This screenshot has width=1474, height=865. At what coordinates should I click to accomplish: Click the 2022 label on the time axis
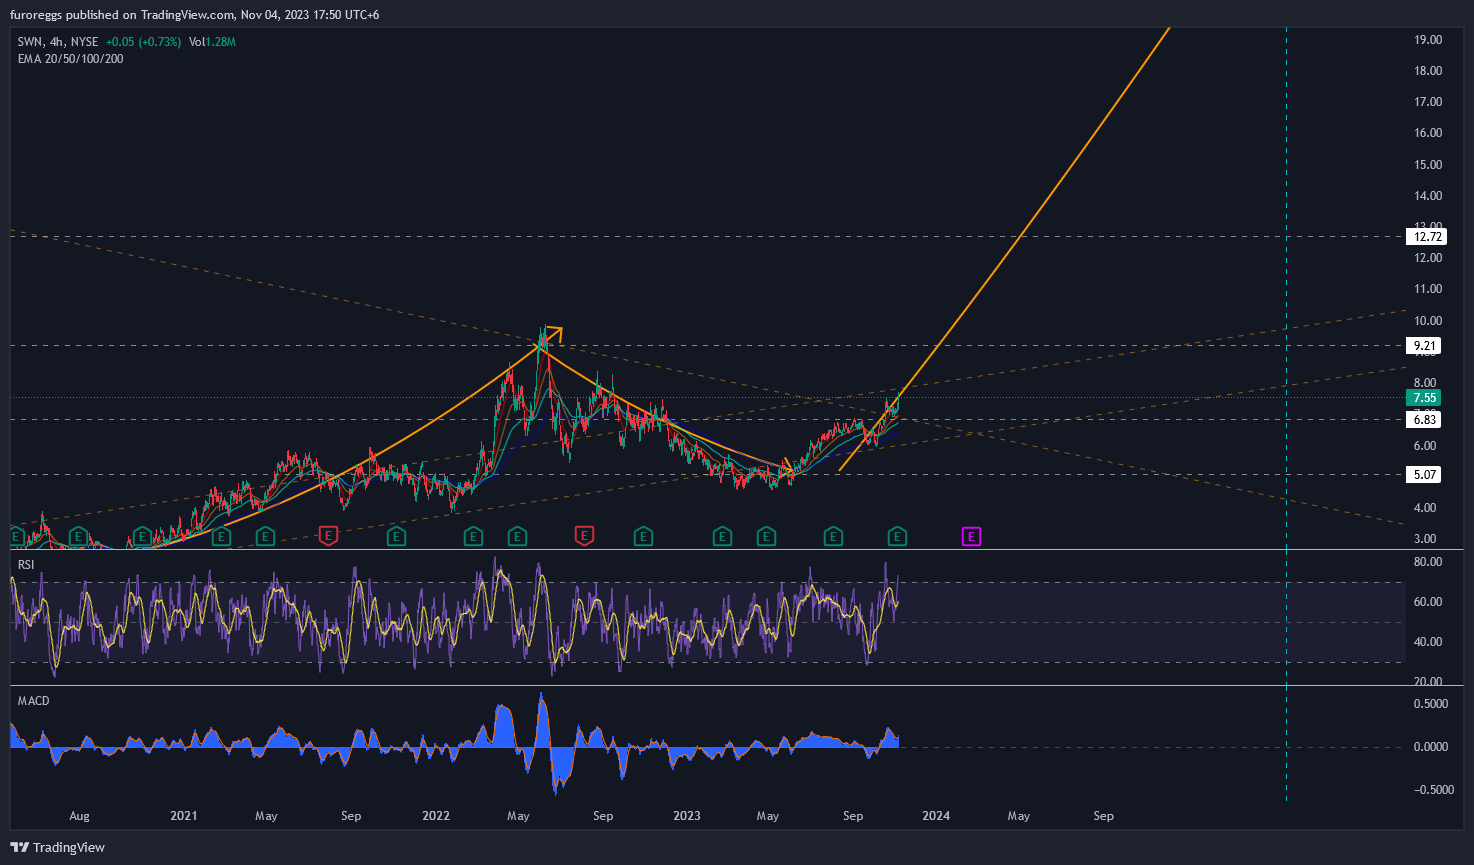pos(436,816)
